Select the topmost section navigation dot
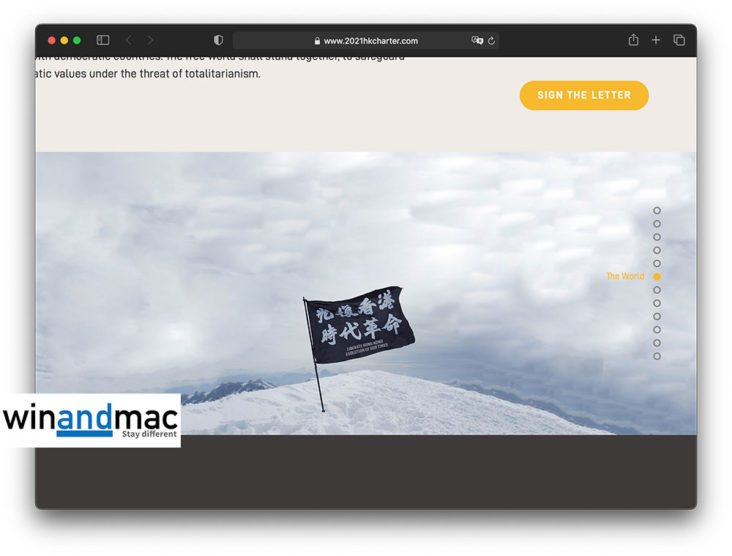The width and height of the screenshot is (732, 556). [657, 211]
